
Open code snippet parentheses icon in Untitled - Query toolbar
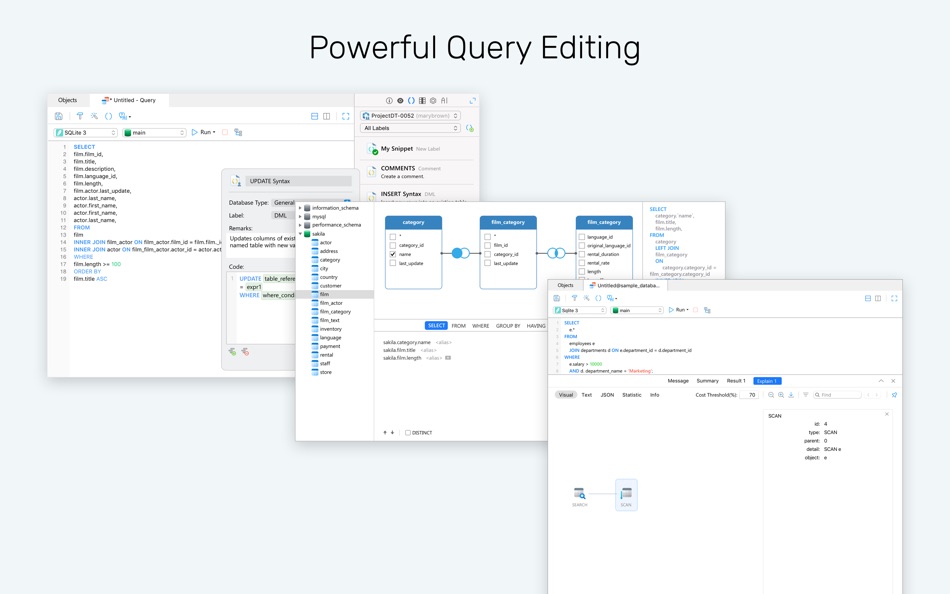[108, 116]
